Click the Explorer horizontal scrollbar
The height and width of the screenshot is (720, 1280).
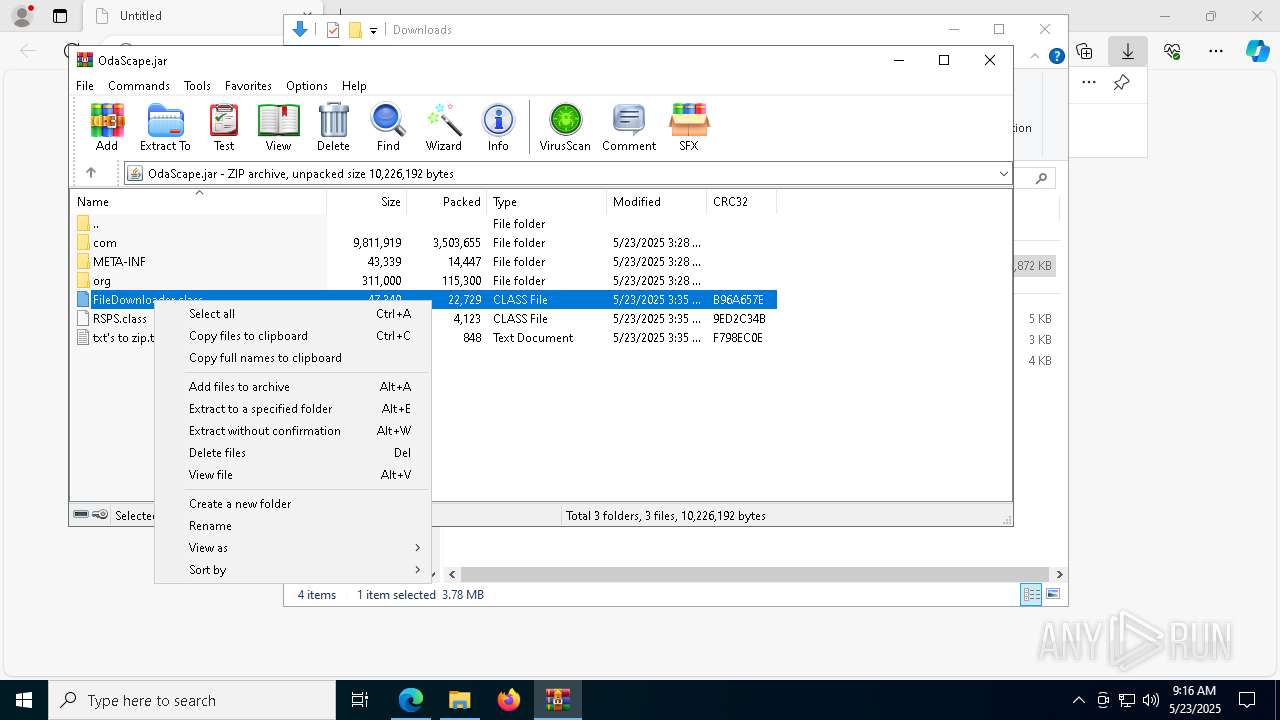(755, 574)
